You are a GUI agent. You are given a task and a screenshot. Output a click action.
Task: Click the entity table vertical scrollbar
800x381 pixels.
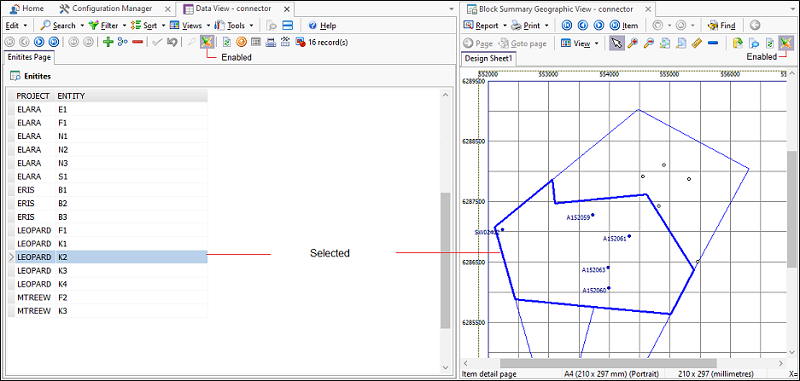click(445, 260)
